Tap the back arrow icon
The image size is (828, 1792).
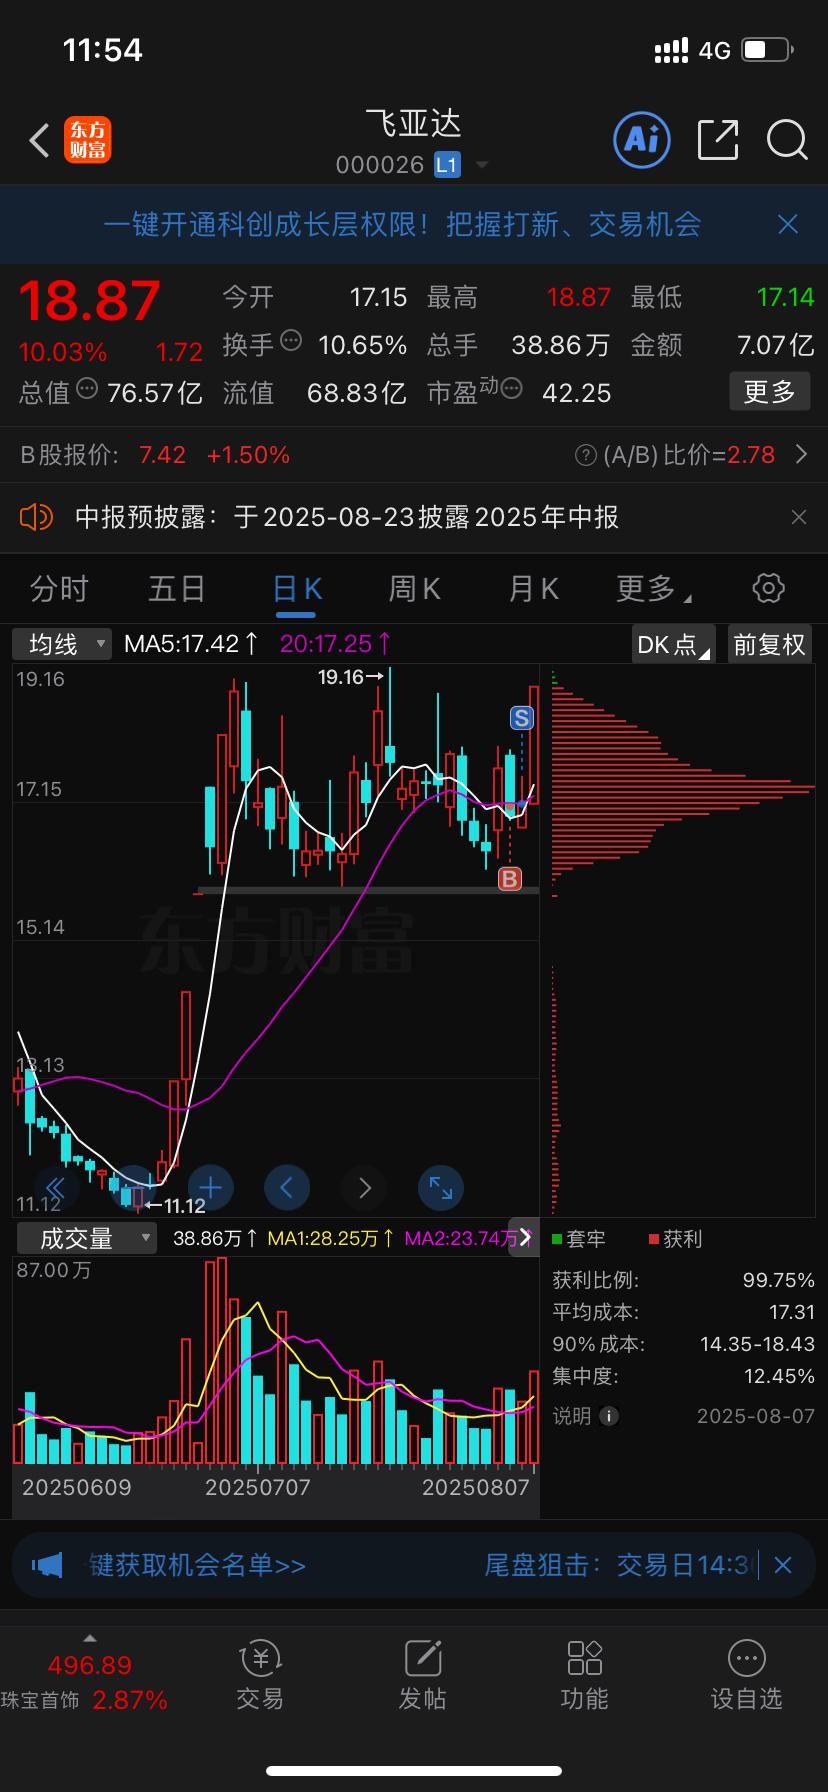pos(39,141)
